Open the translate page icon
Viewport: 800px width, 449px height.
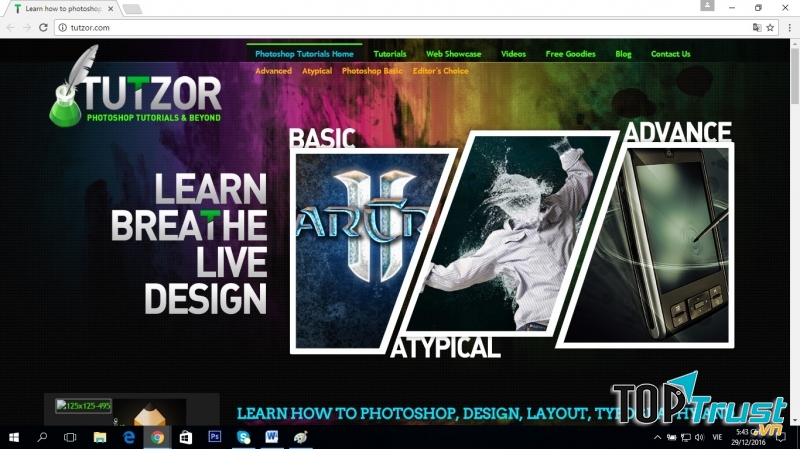tap(757, 28)
